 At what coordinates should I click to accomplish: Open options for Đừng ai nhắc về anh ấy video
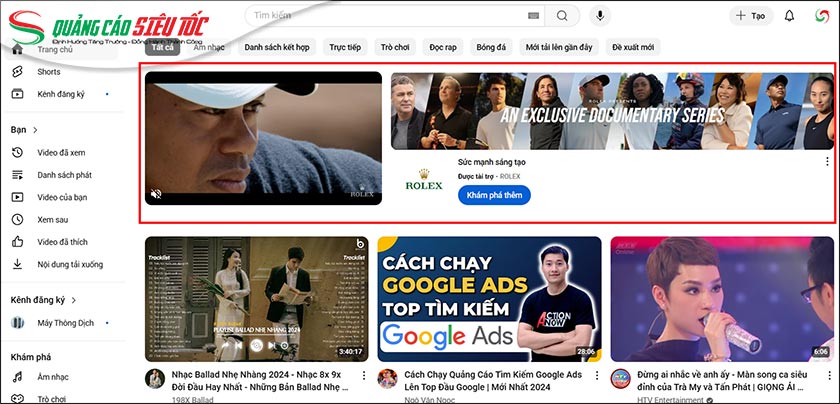829,375
